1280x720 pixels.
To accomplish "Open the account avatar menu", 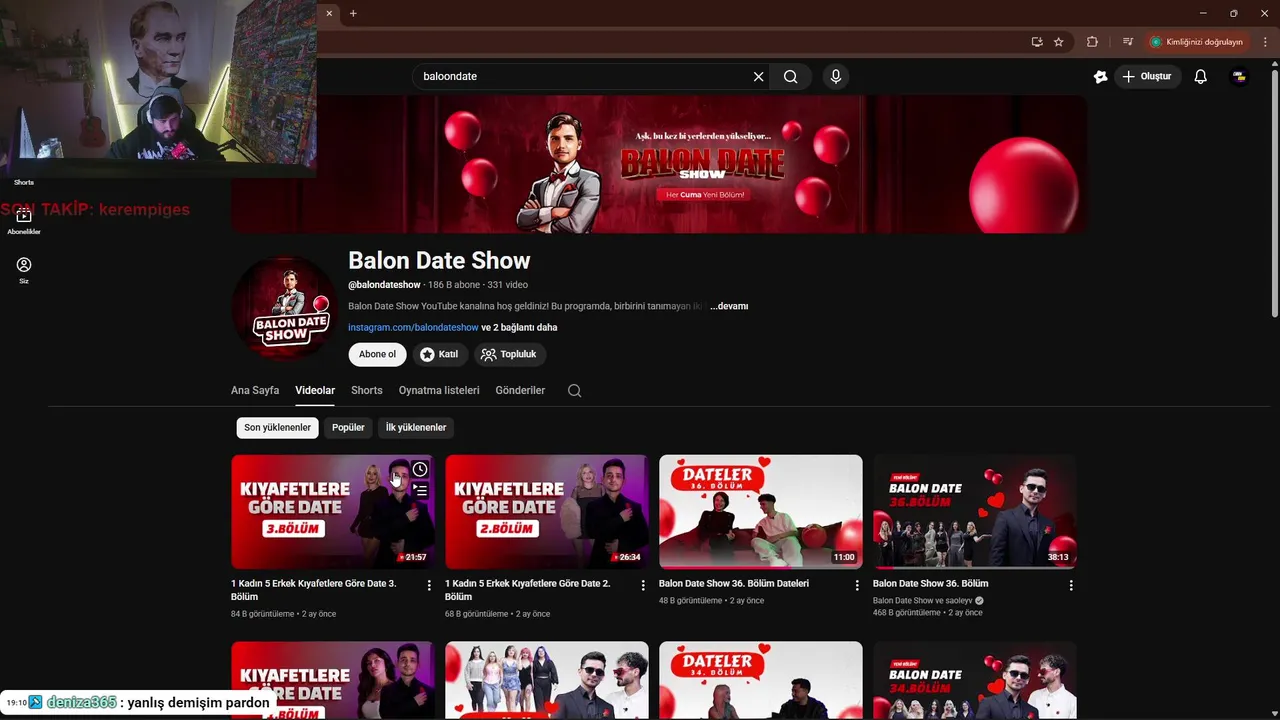I will pyautogui.click(x=1239, y=76).
